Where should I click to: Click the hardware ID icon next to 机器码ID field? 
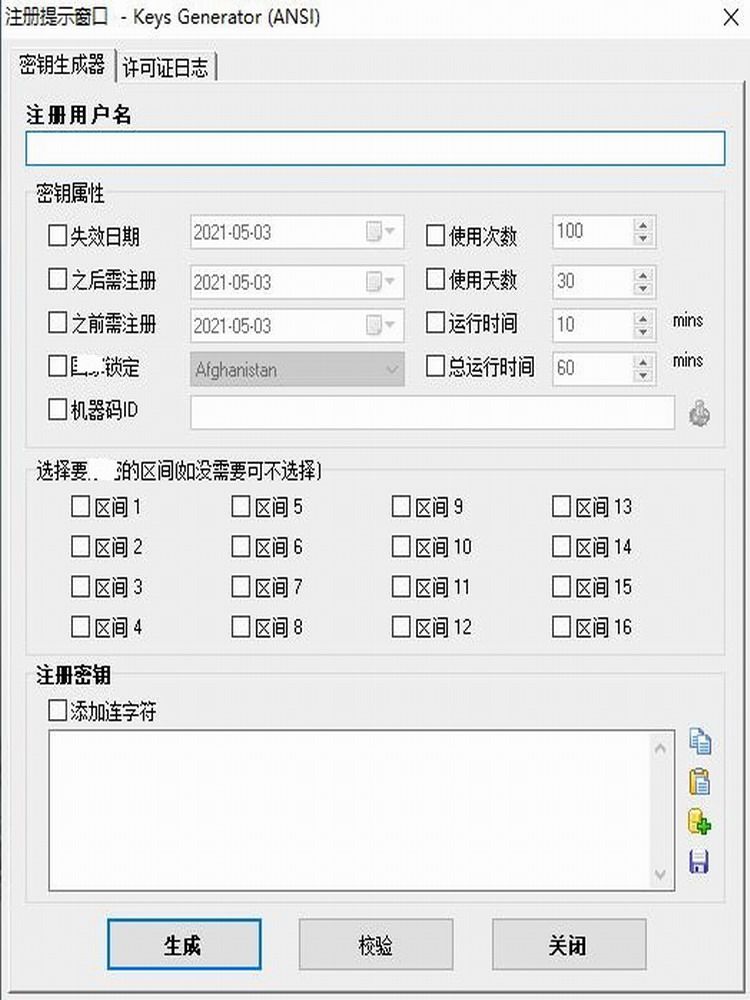[700, 413]
